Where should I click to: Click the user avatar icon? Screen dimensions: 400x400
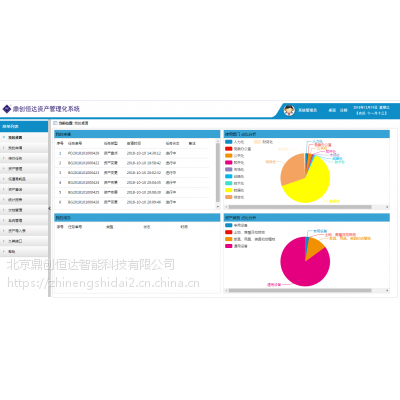coord(289,110)
